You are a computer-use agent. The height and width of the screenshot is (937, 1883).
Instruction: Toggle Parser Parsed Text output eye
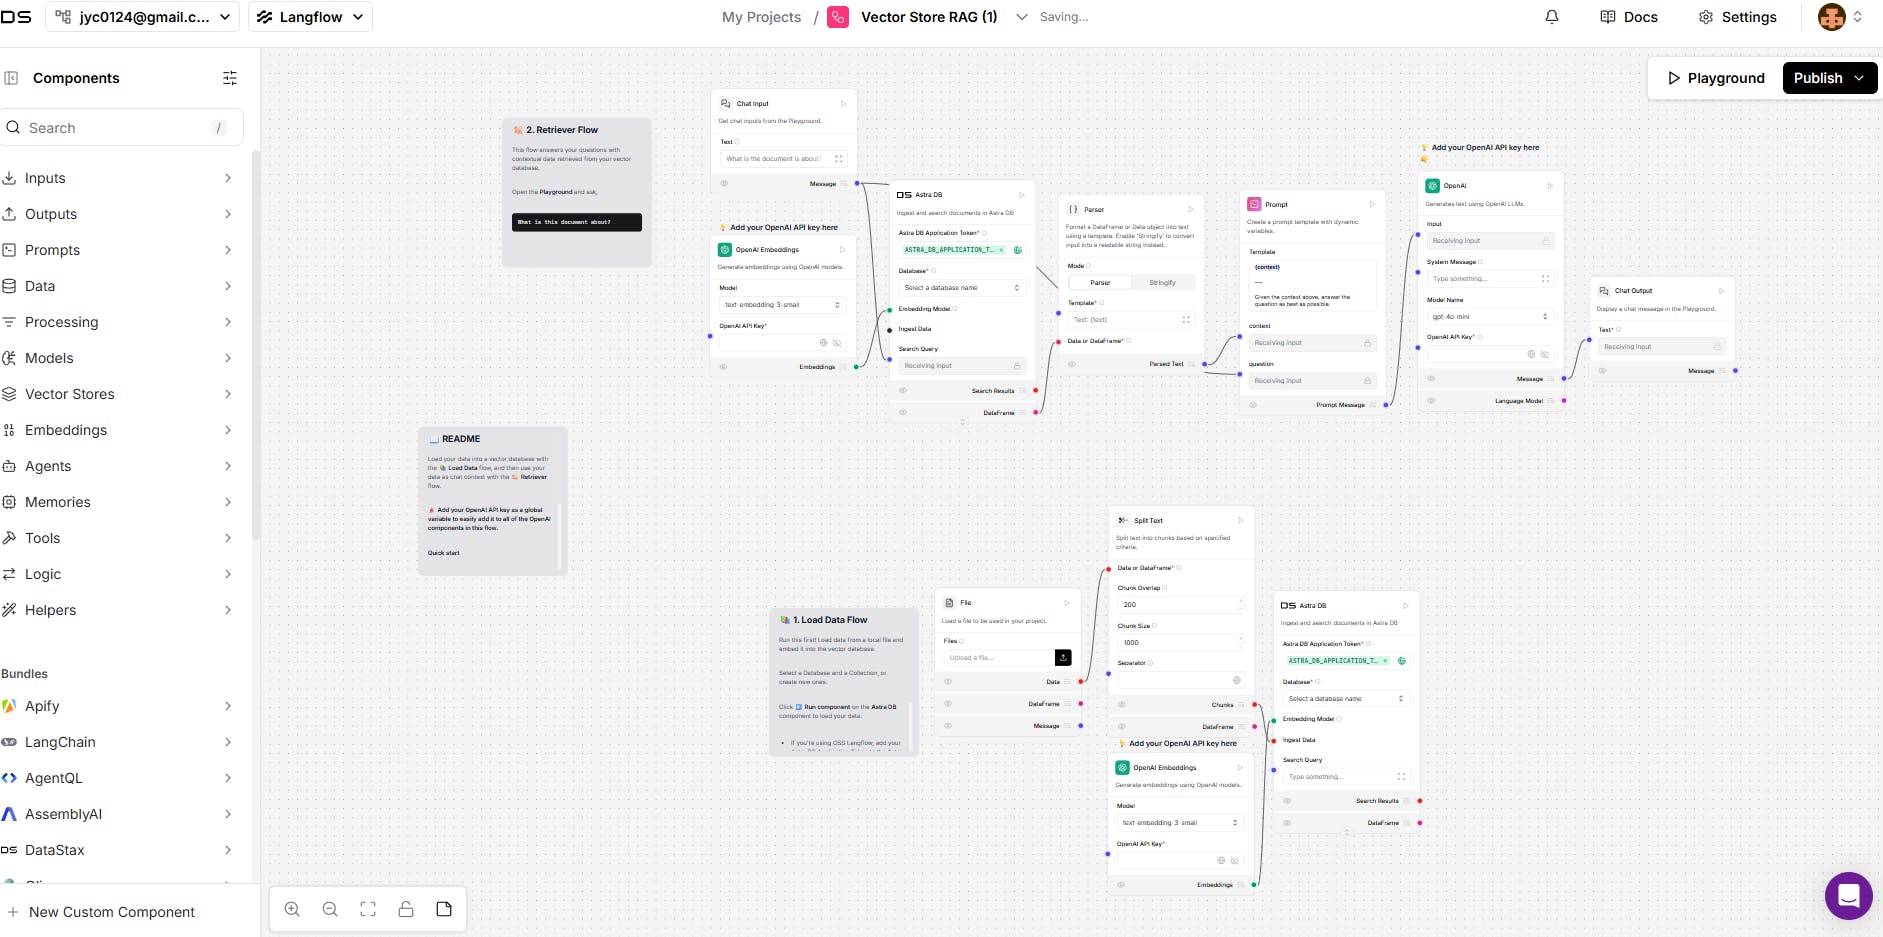pos(1072,364)
